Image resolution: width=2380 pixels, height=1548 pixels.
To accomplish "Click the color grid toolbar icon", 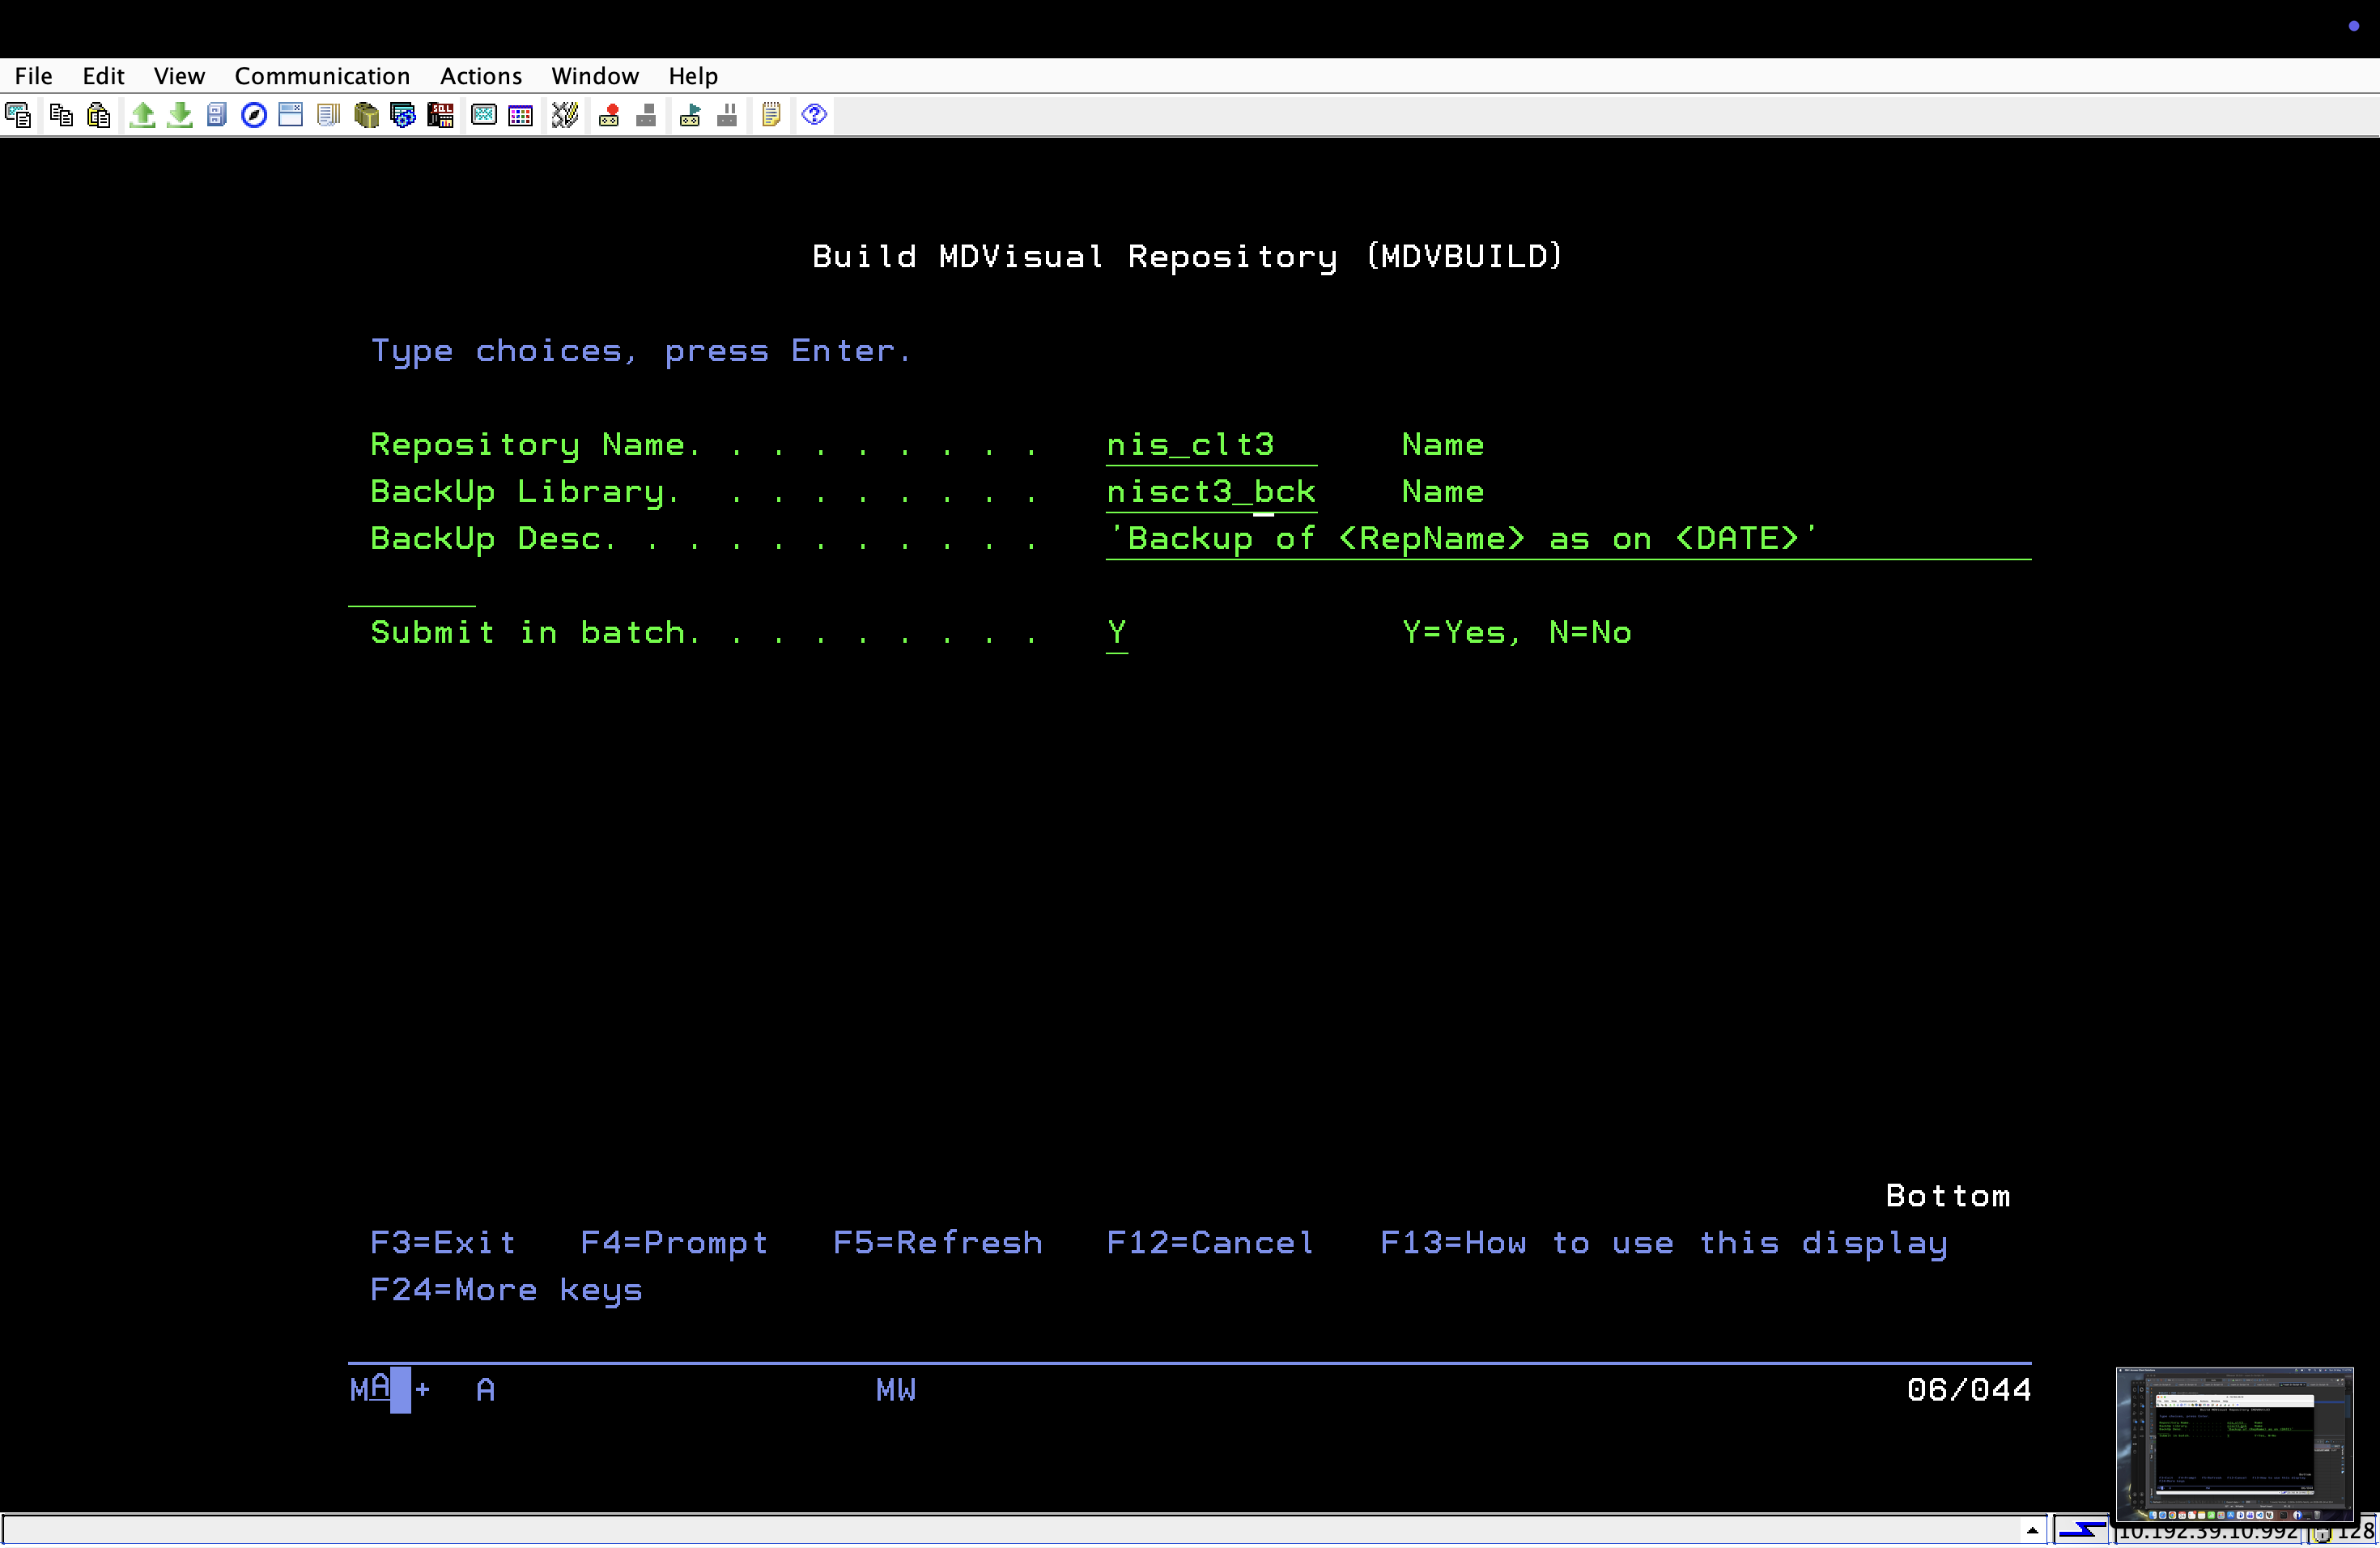I will [x=521, y=115].
